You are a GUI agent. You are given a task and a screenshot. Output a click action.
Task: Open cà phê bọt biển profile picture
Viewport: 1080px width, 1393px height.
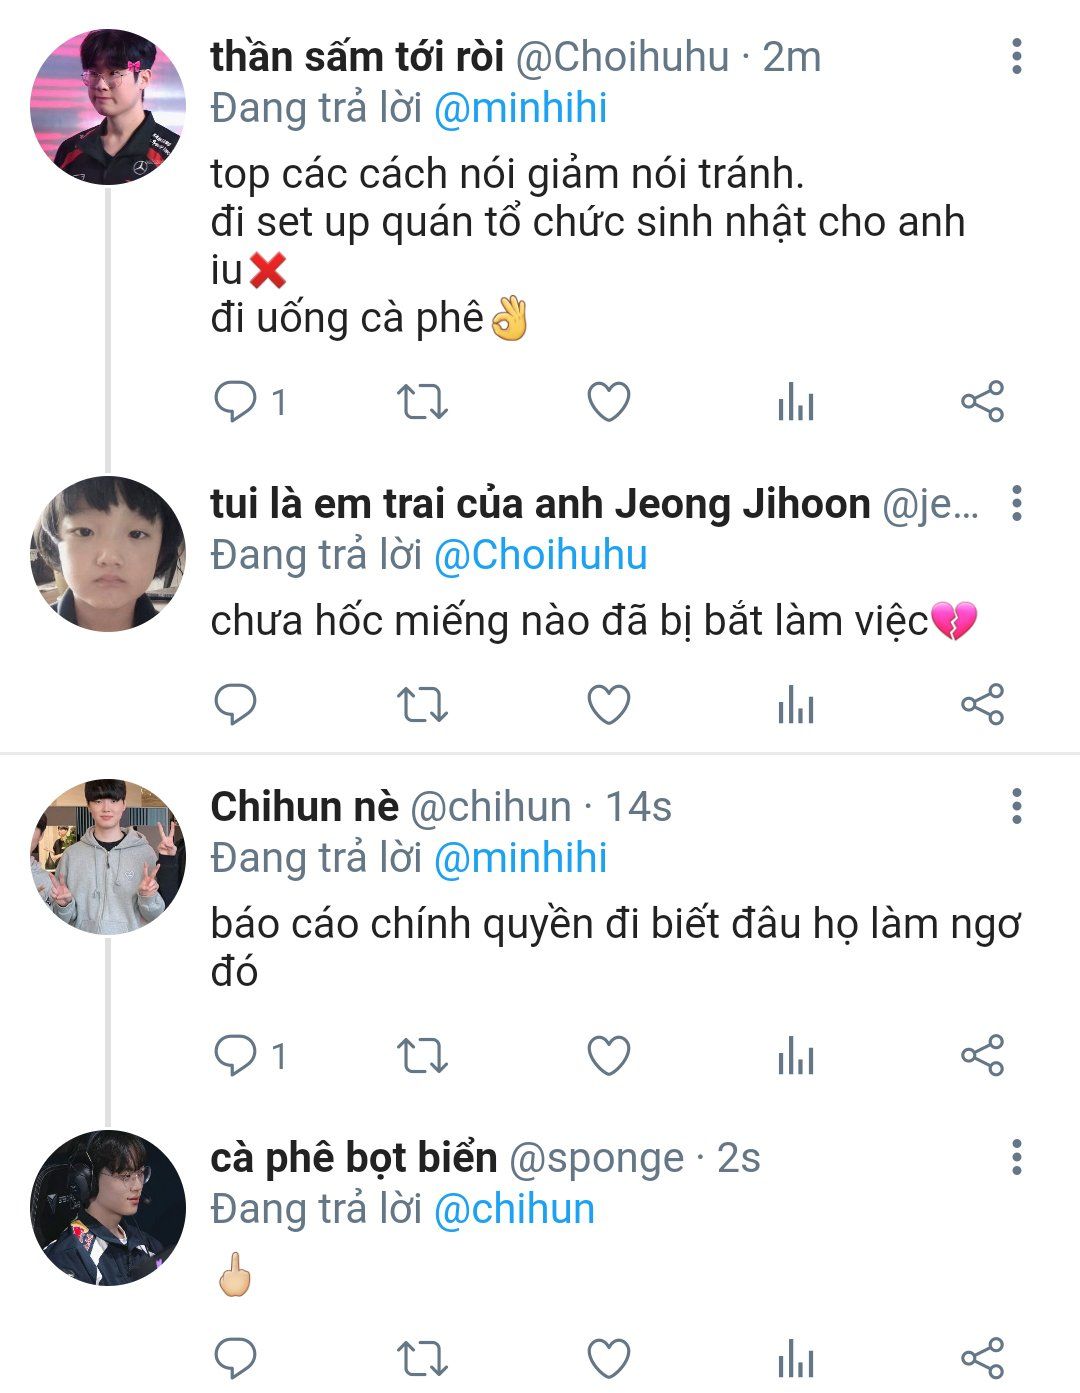click(108, 1208)
